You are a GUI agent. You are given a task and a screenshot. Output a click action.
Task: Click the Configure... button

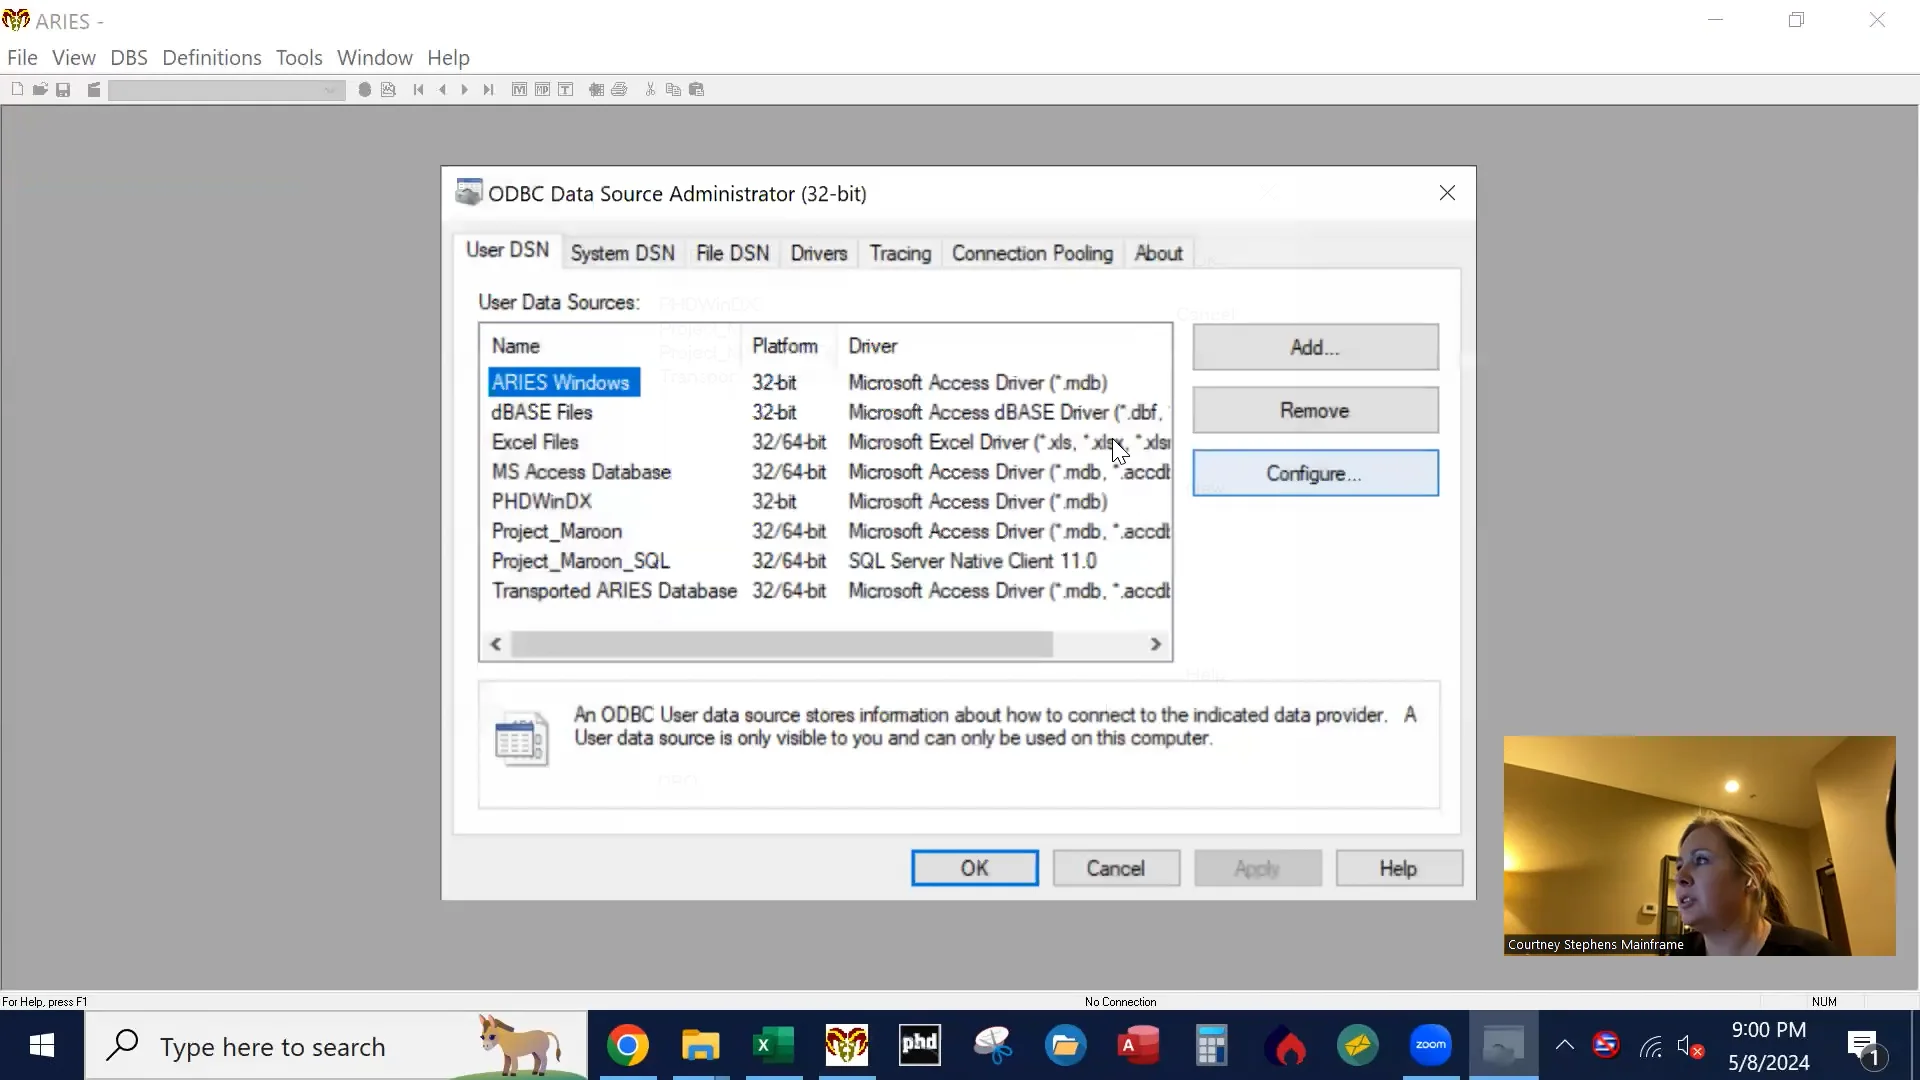click(x=1314, y=474)
